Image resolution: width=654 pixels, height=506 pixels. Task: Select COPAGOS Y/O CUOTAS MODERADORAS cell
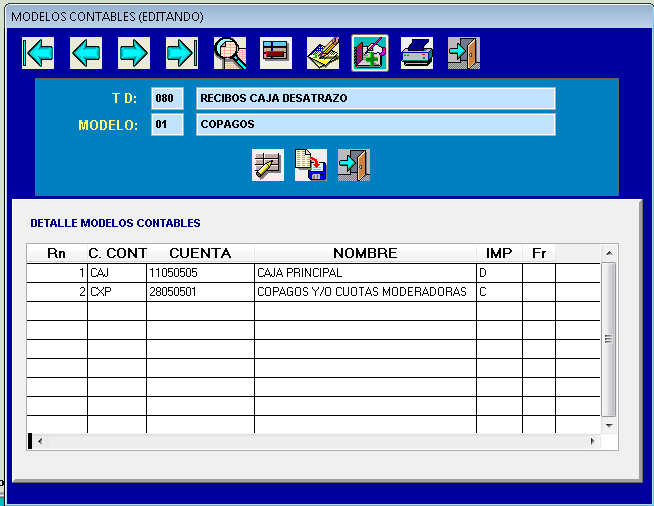365,292
